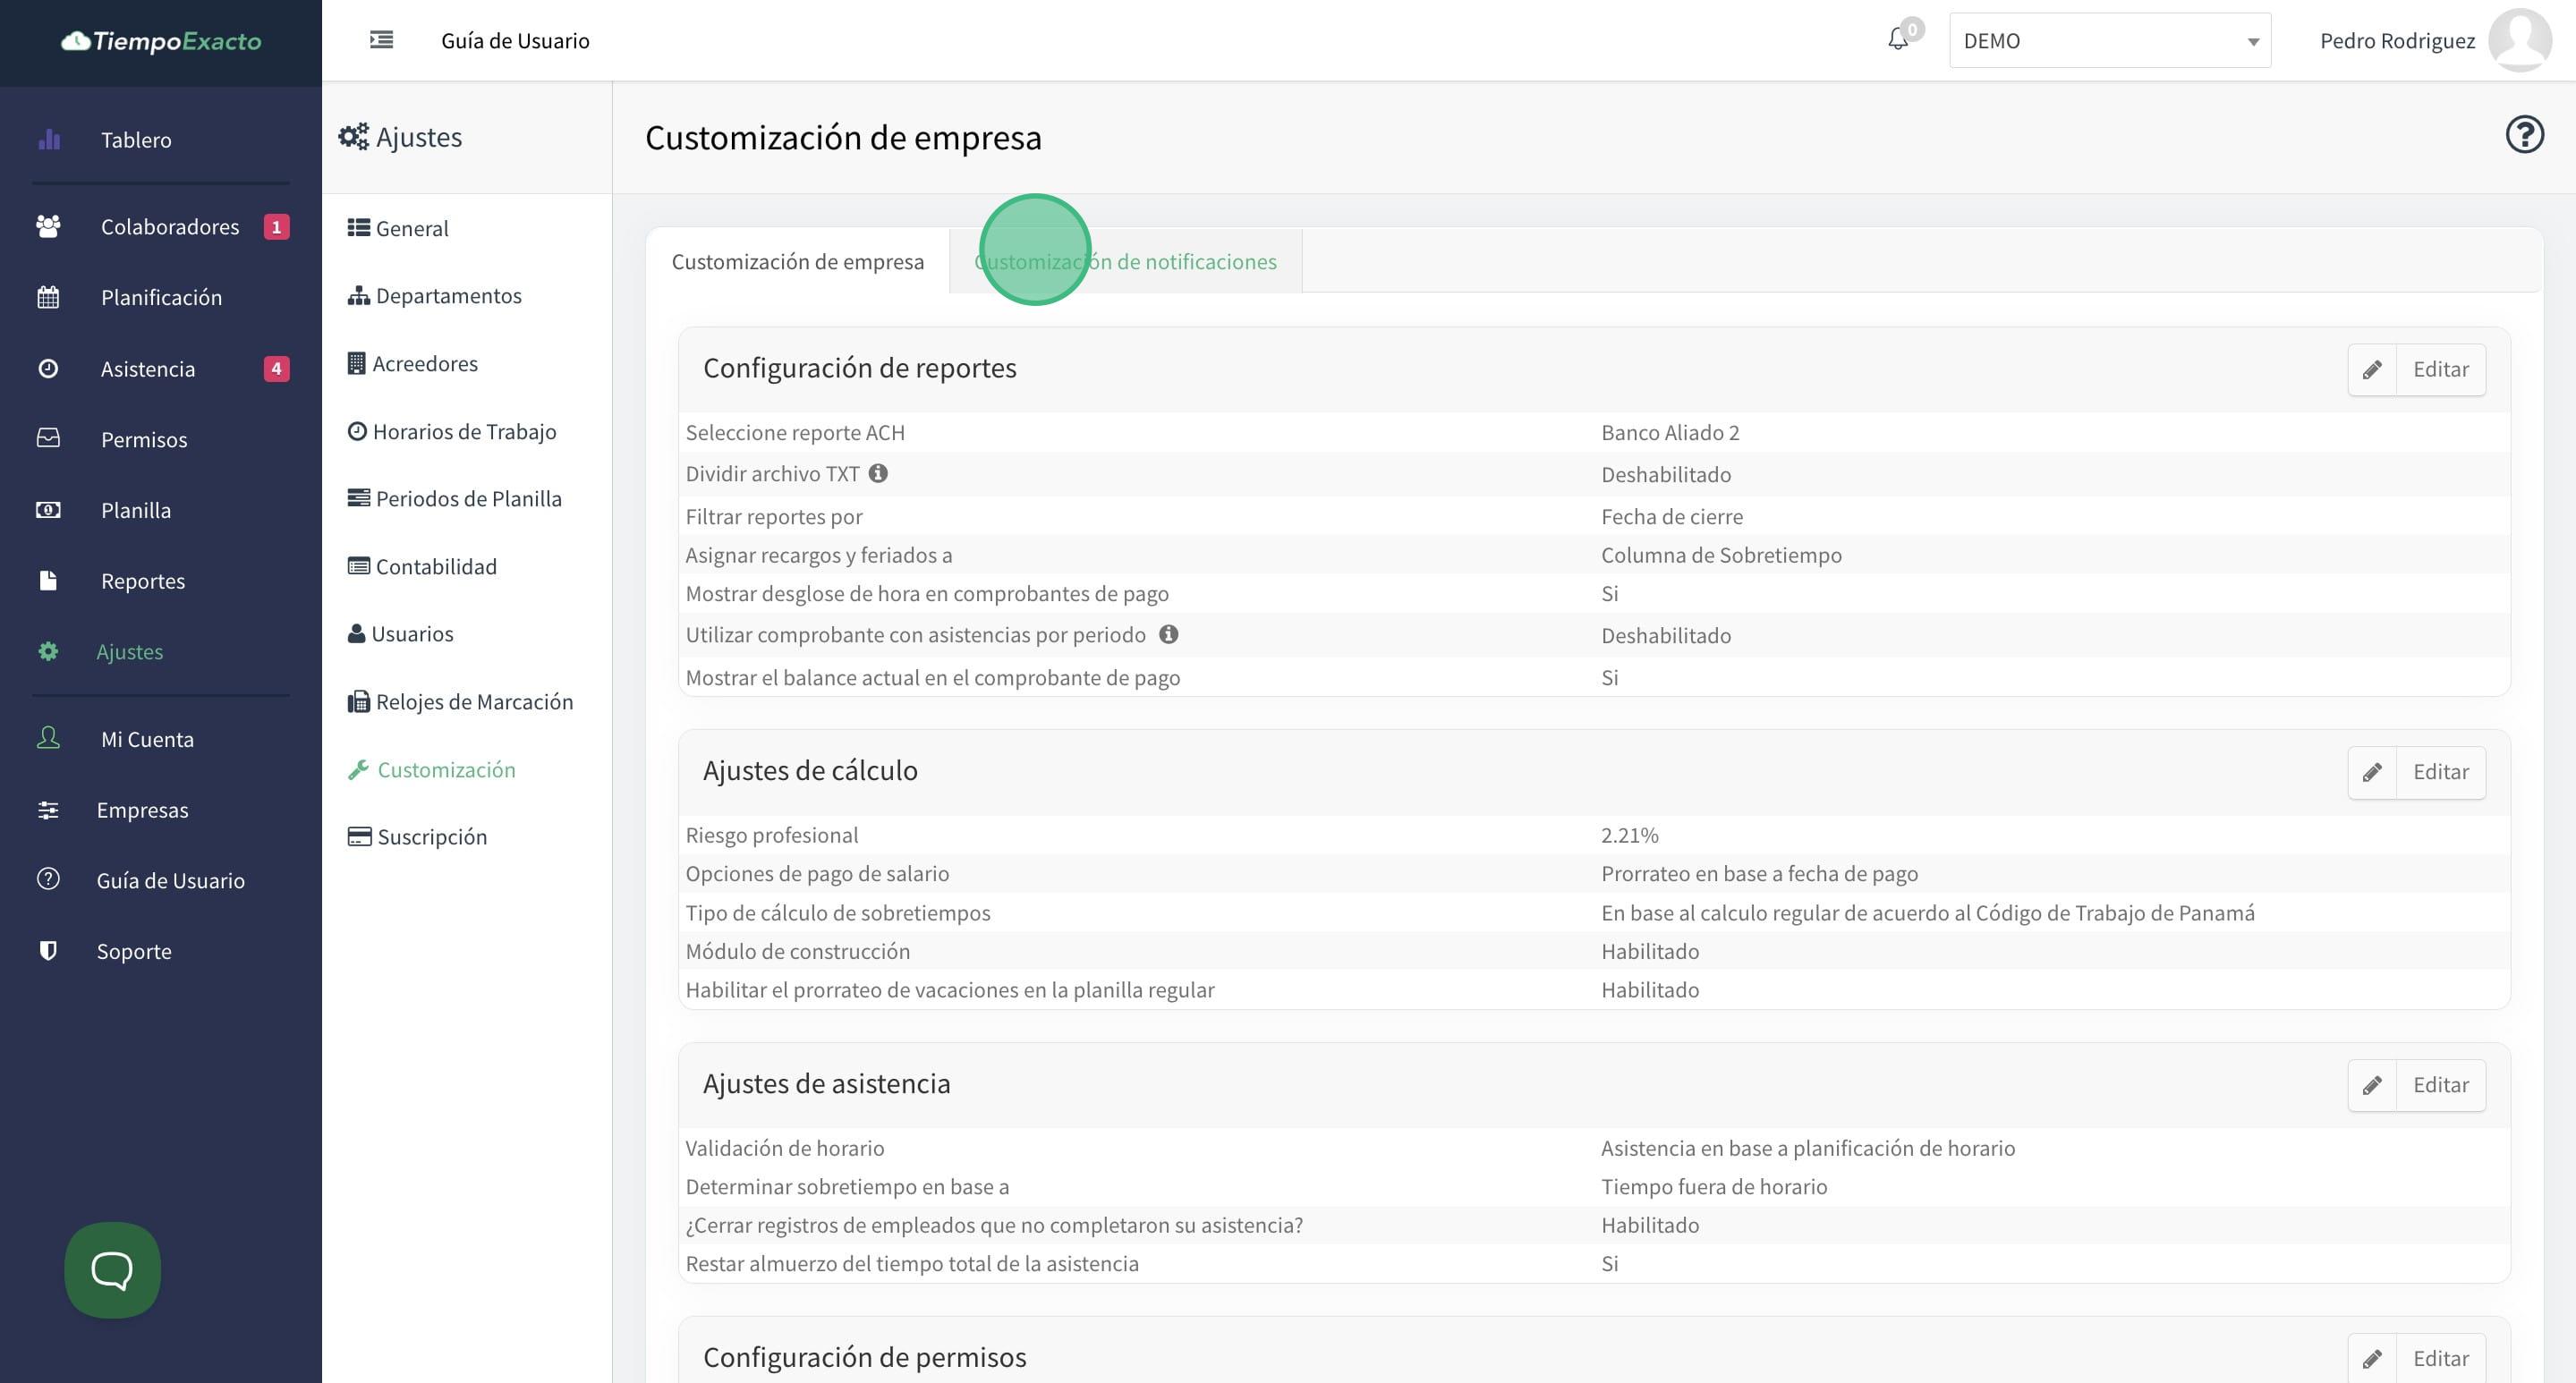The width and height of the screenshot is (2576, 1383).
Task: Open Periodos de Planilla settings
Action: [468, 498]
